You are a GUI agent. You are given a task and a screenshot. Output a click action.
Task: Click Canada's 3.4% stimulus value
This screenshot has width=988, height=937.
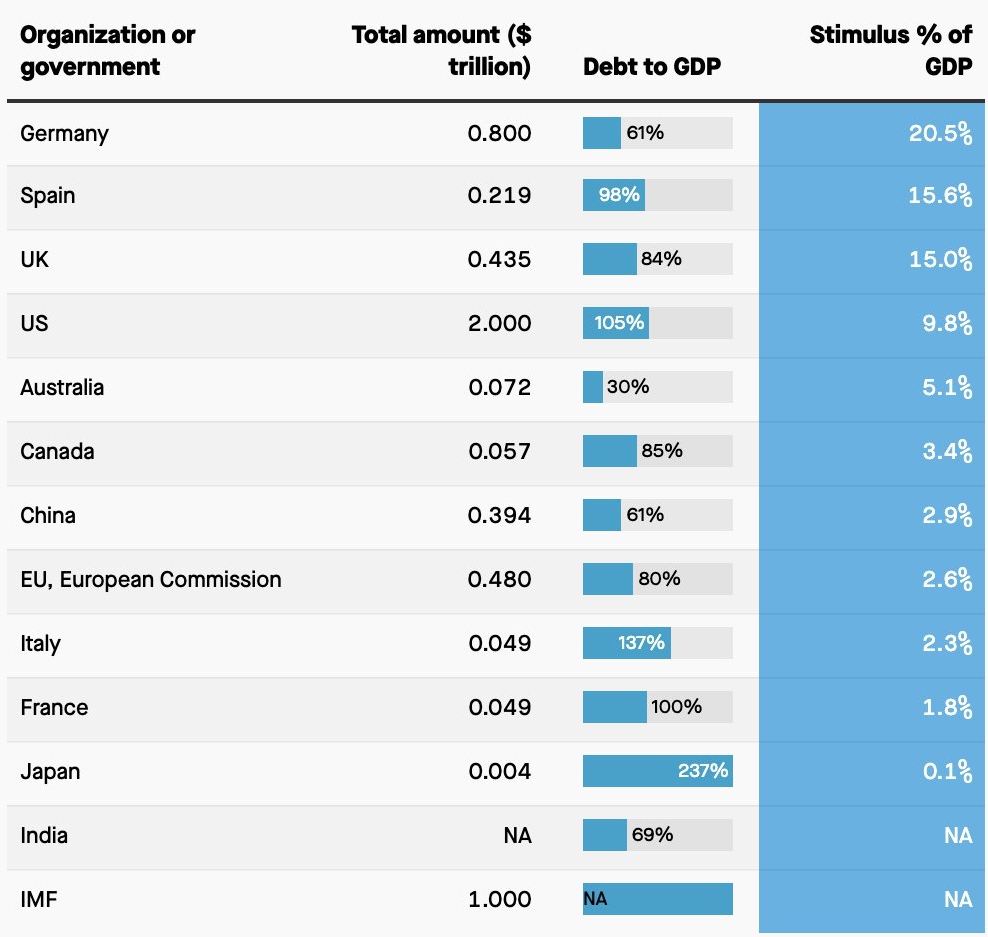(946, 451)
